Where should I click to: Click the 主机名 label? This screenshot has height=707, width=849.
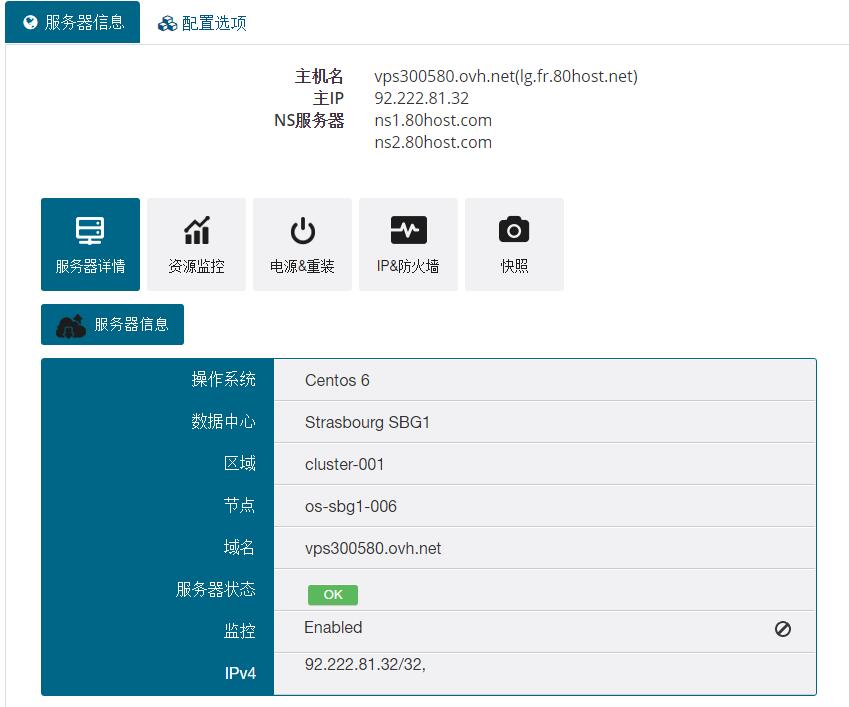(x=319, y=76)
